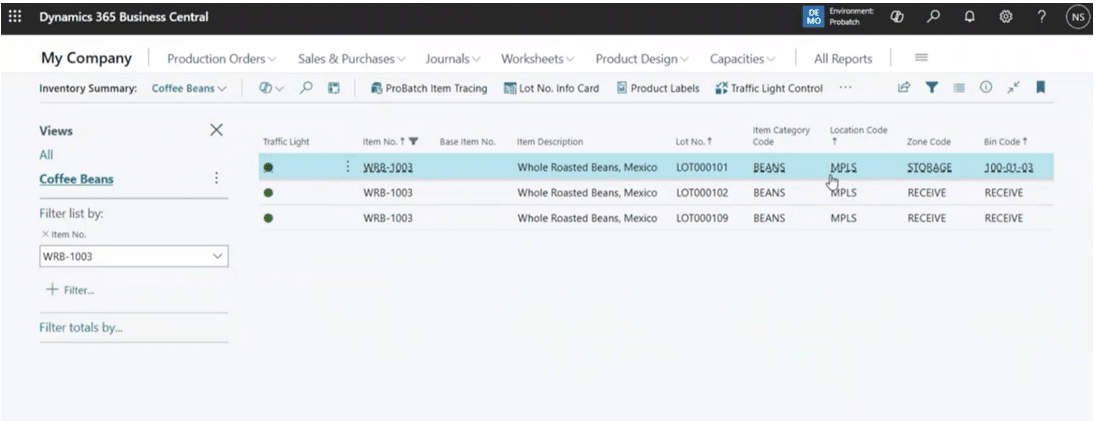Click MPLS location in LOT000101 row
The height and width of the screenshot is (421, 1095).
844,168
